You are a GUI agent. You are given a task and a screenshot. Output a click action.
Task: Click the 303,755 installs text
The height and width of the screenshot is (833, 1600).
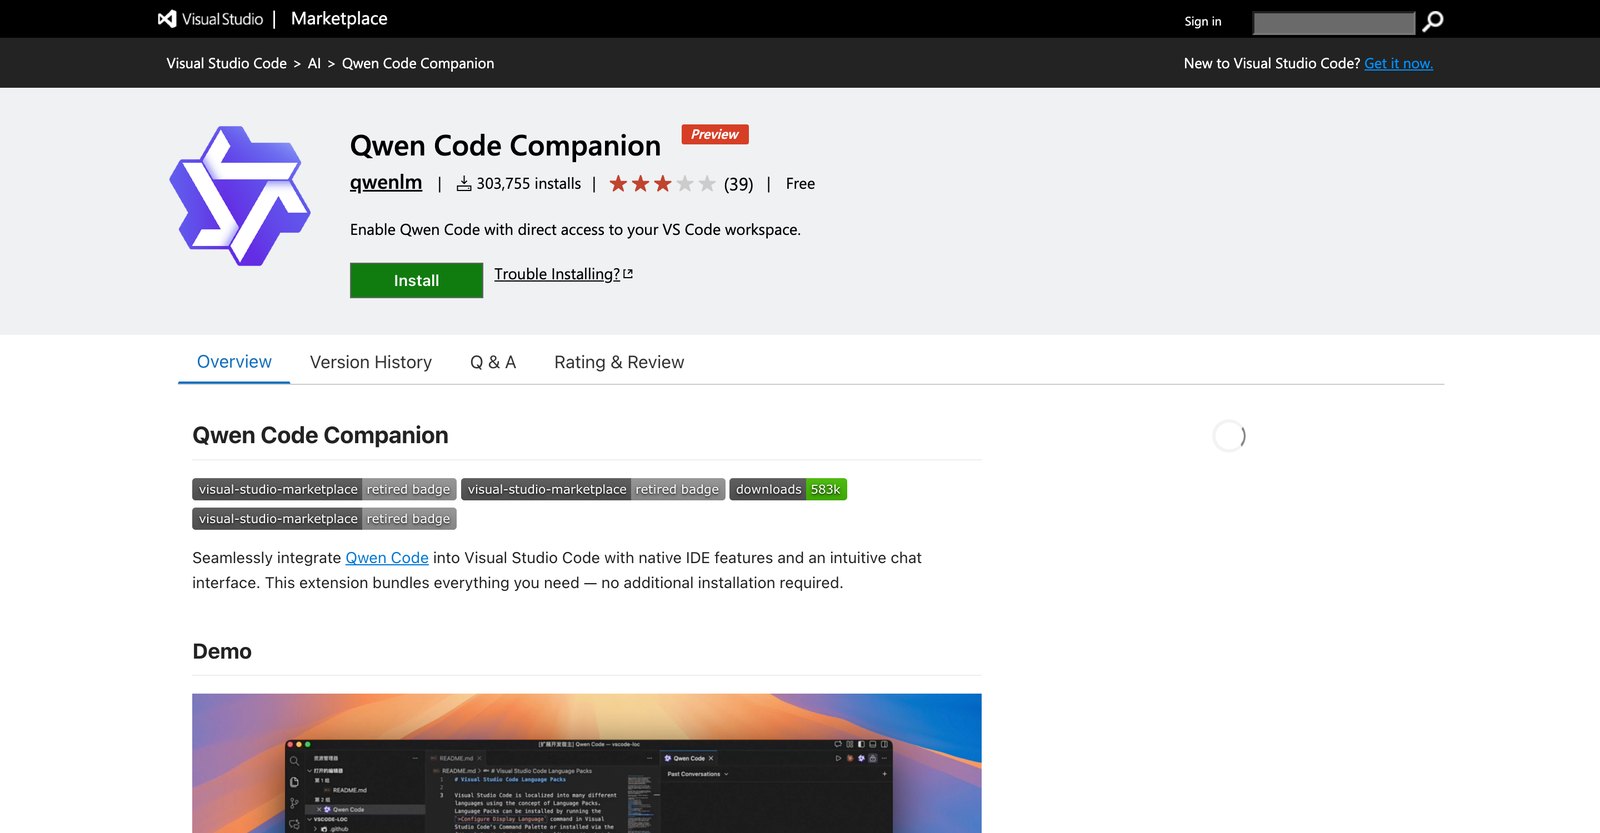point(529,184)
